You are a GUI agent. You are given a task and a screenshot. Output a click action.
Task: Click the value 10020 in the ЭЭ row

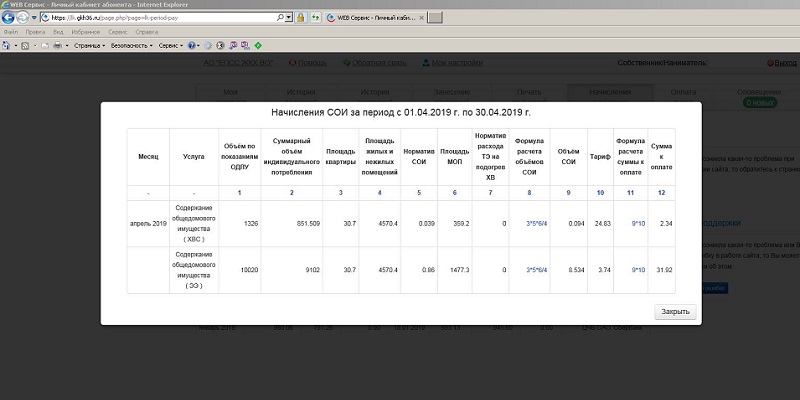(x=249, y=270)
